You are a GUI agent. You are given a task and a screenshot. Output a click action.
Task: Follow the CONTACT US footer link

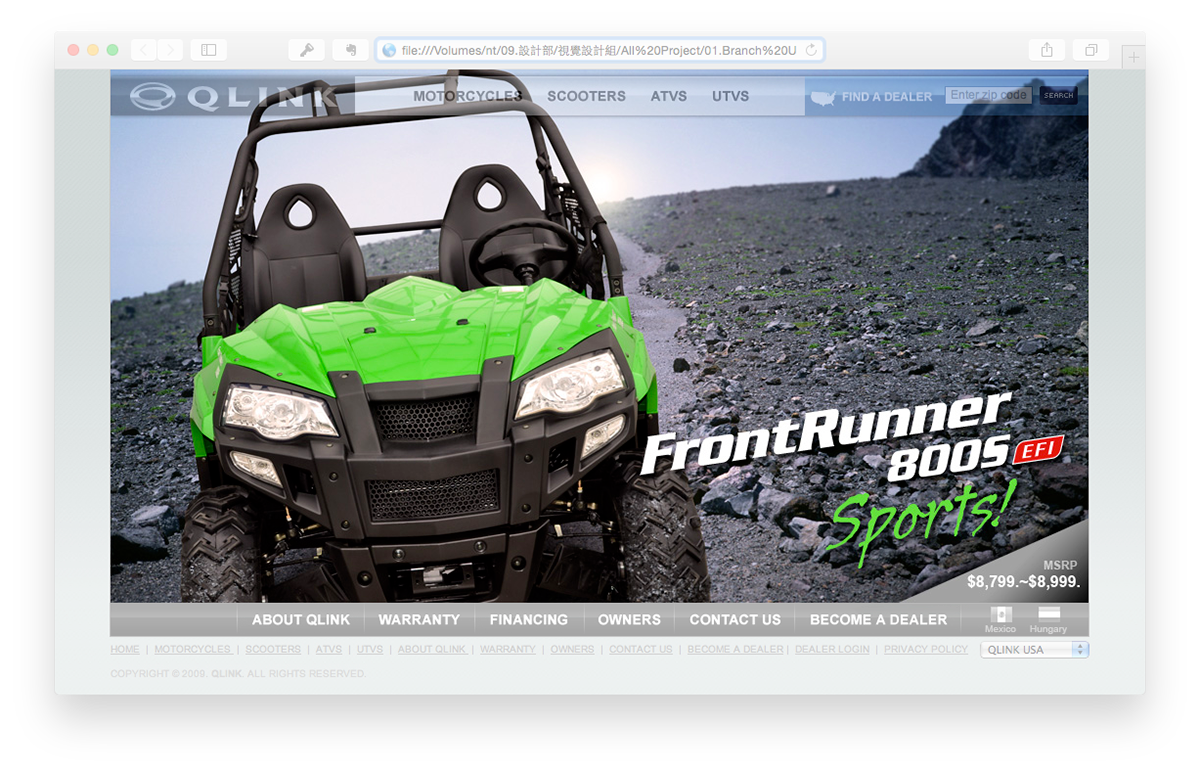pos(641,650)
